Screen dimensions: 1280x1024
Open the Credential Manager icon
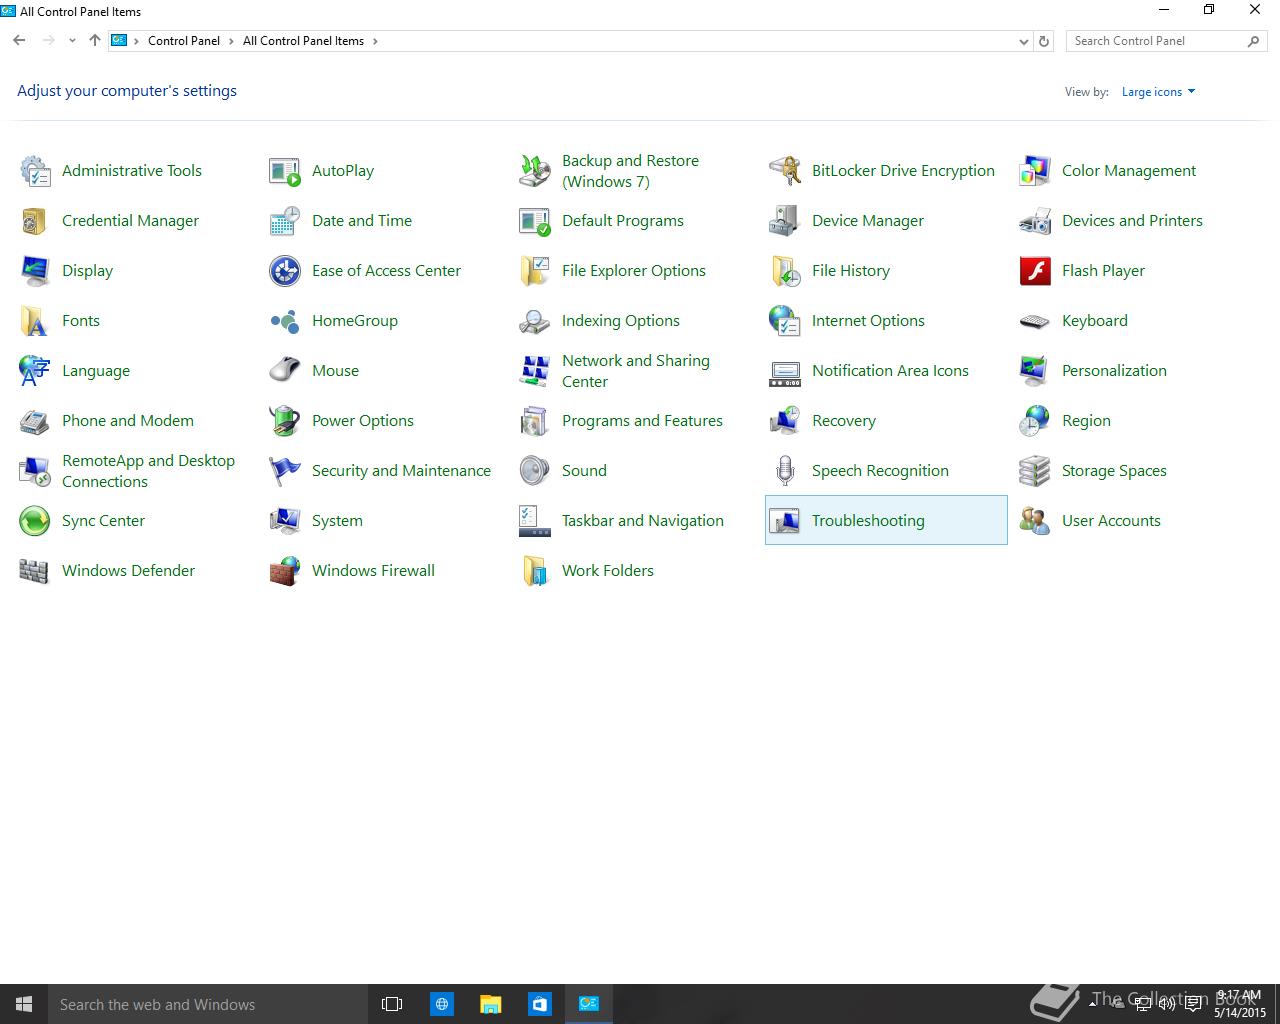click(35, 221)
